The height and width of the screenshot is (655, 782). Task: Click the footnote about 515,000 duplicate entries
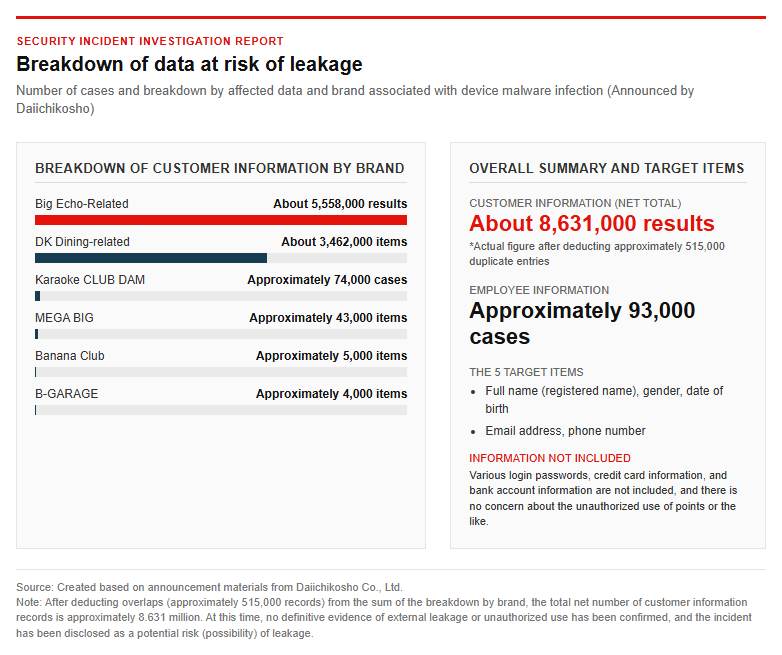coord(597,253)
